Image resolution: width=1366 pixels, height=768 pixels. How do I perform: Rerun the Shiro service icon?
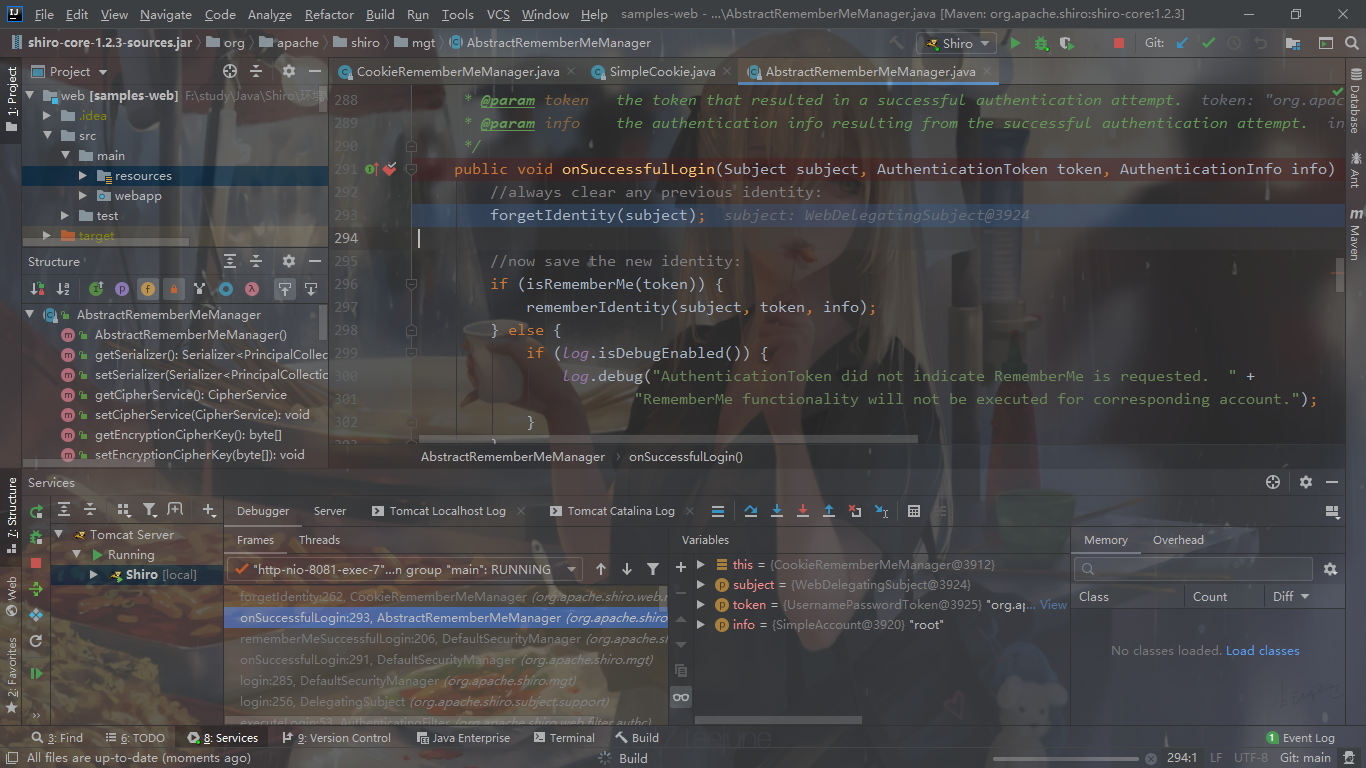(x=36, y=511)
